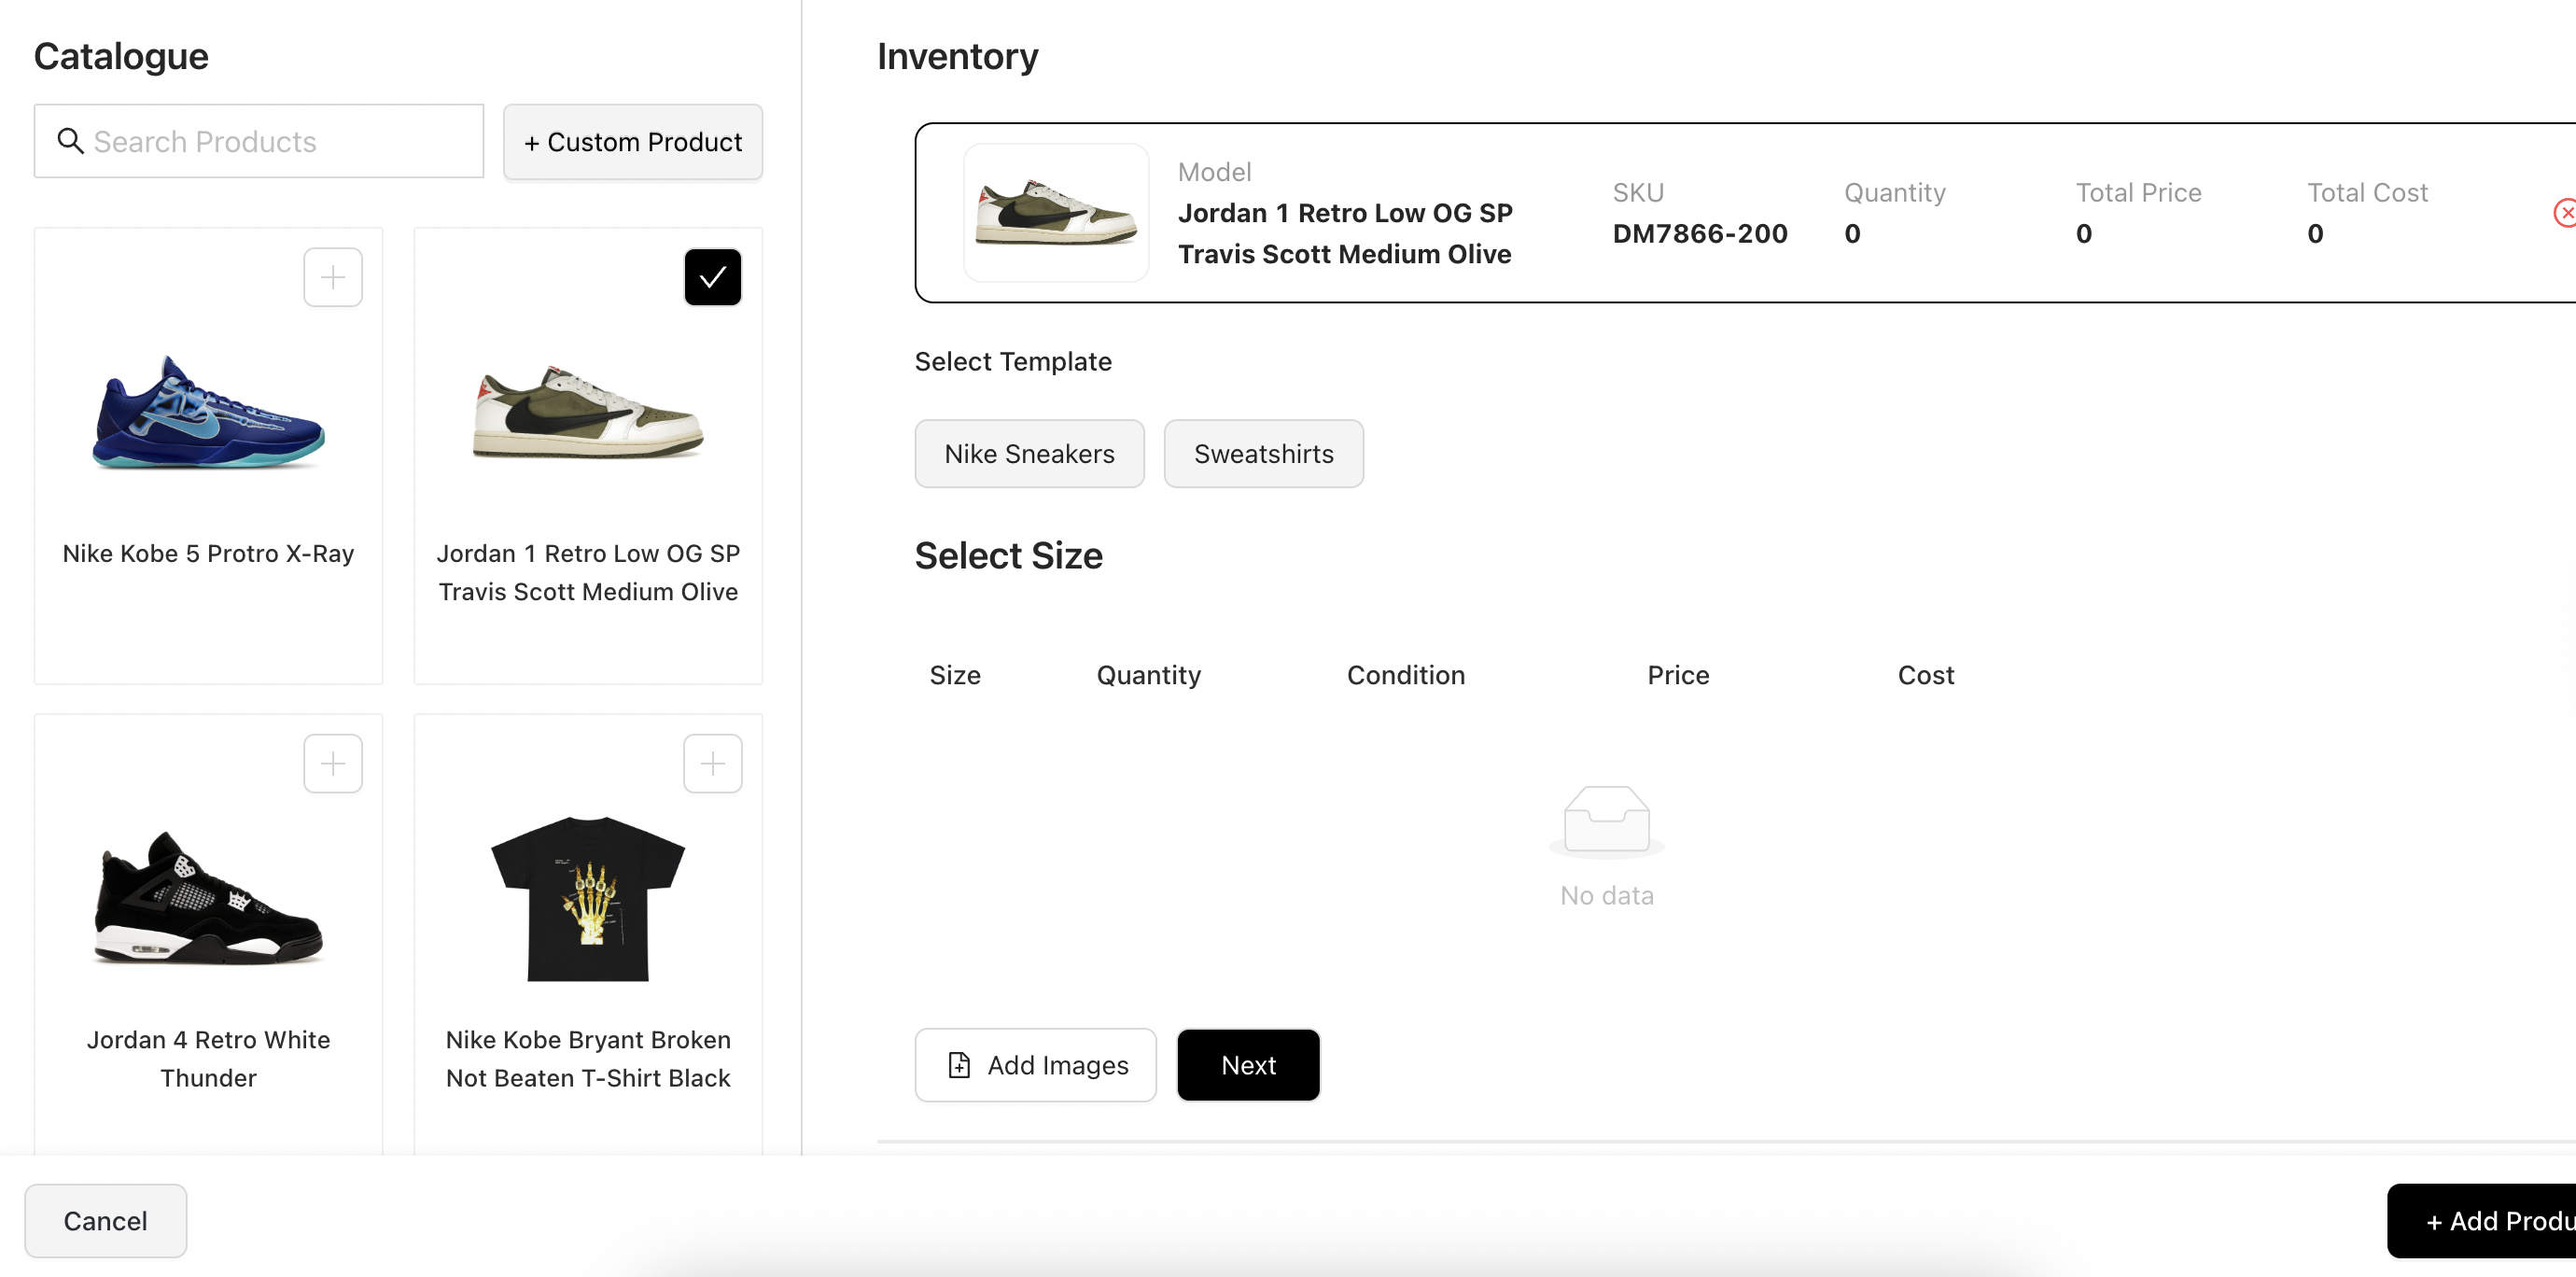Click the Cancel button
Screen dimensions: 2576x1277
pos(105,1221)
